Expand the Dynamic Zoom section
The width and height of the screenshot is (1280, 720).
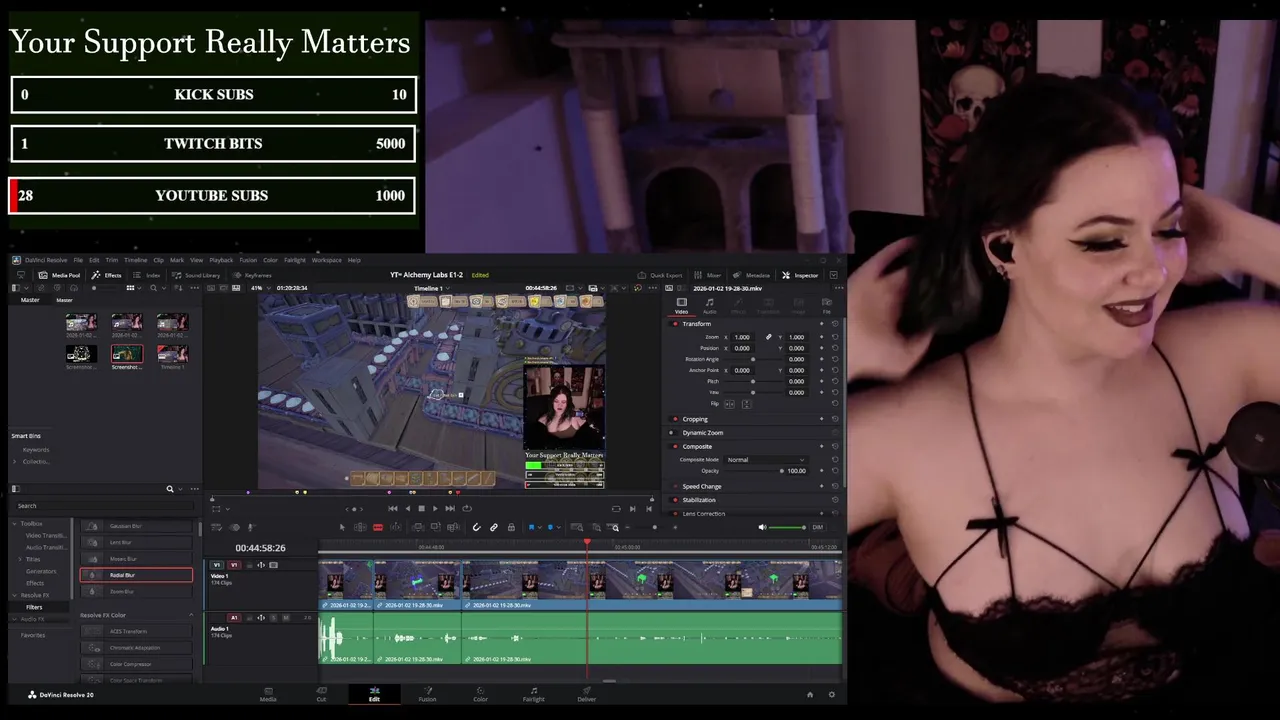point(702,433)
